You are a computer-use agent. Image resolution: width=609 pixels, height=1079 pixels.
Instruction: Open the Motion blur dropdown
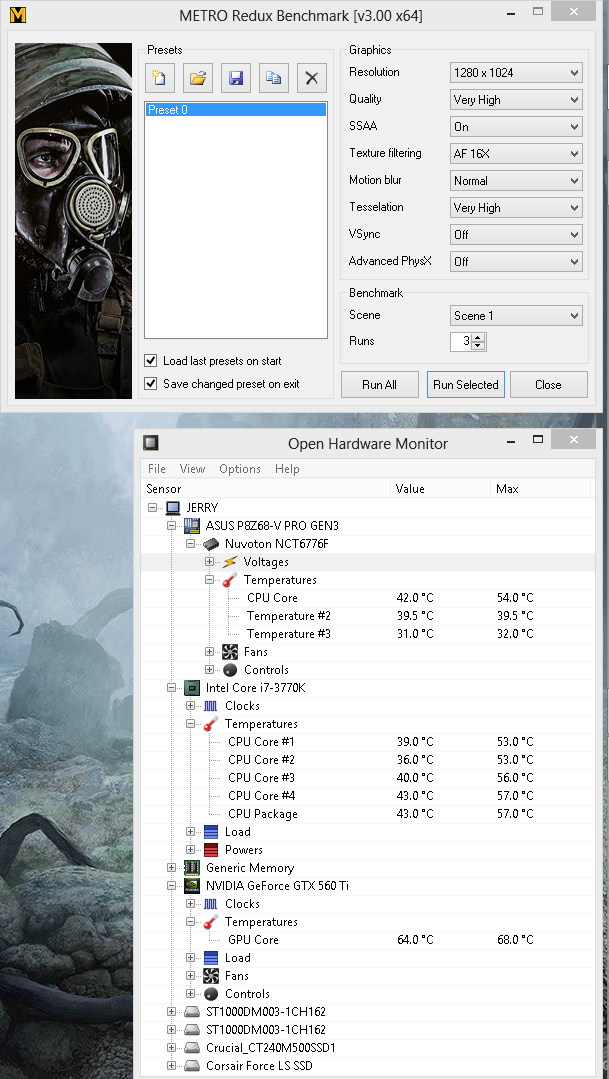(x=516, y=180)
